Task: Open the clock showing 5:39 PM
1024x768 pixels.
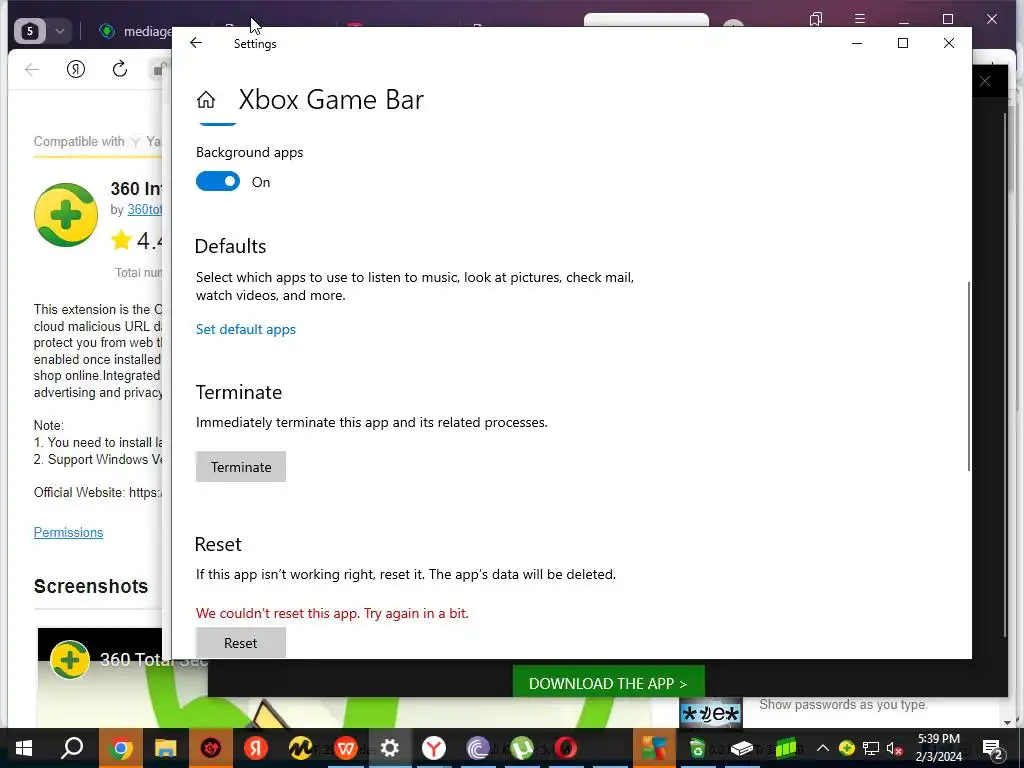Action: pos(938,748)
